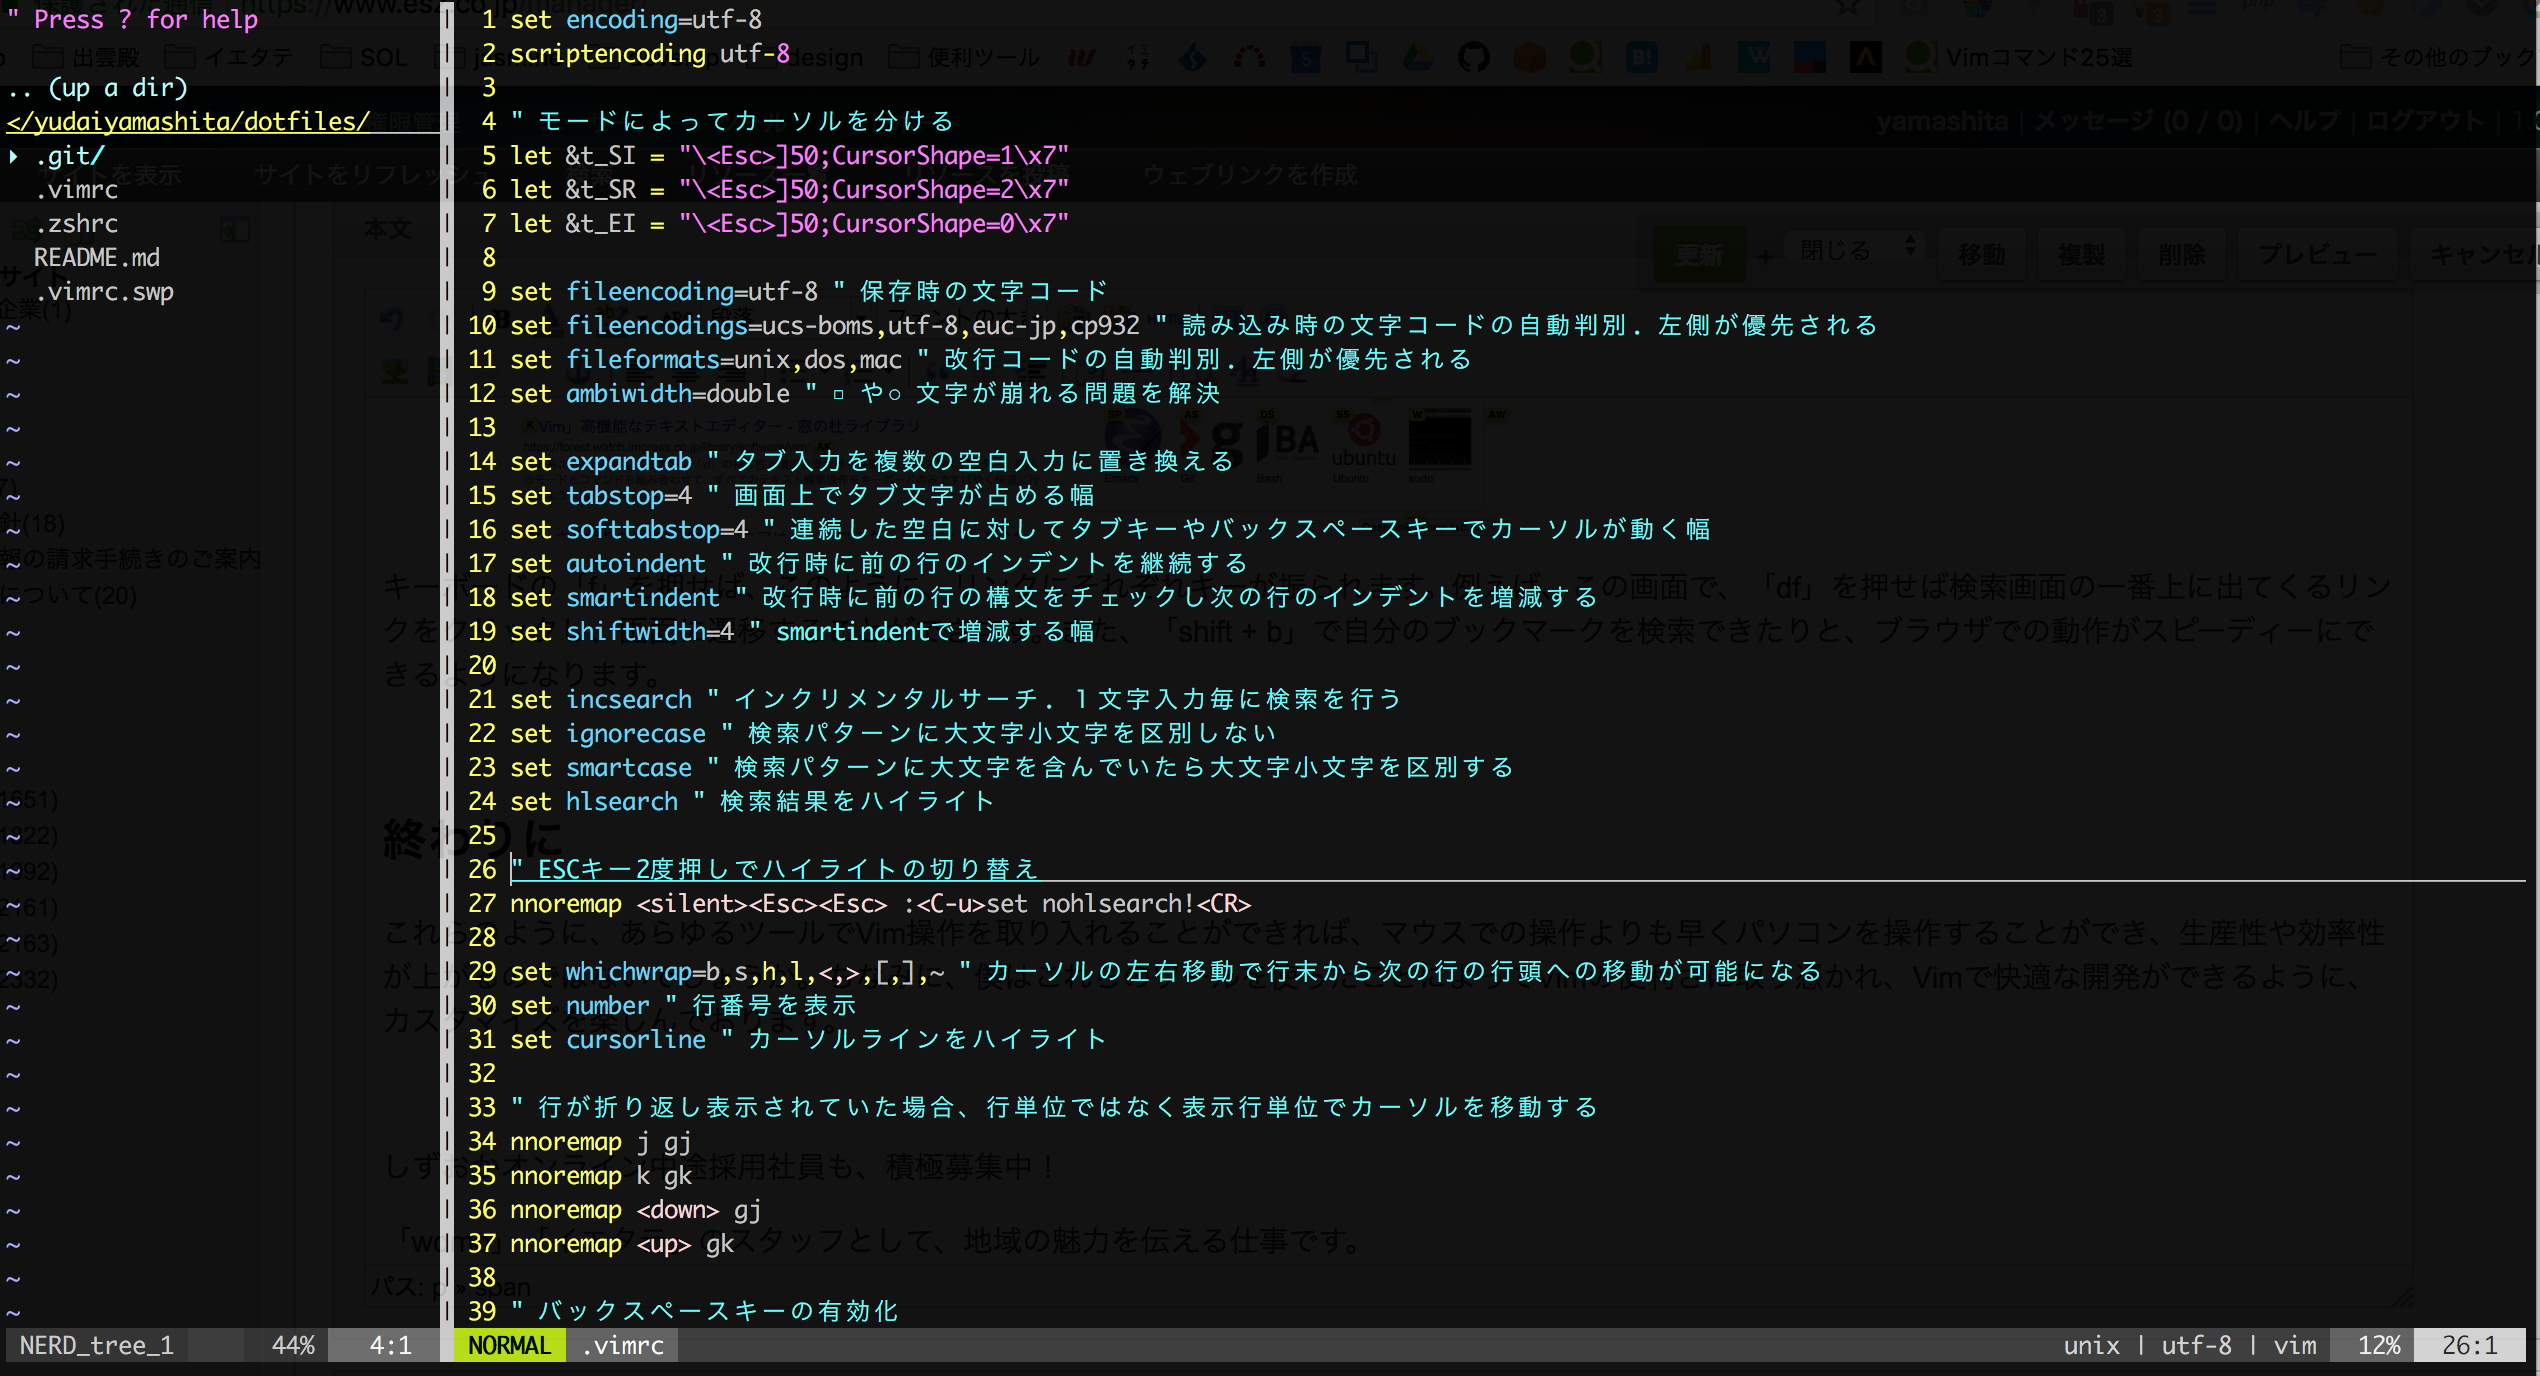2540x1376 pixels.
Task: Click the unix fileformat status segment
Action: coord(2091,1345)
